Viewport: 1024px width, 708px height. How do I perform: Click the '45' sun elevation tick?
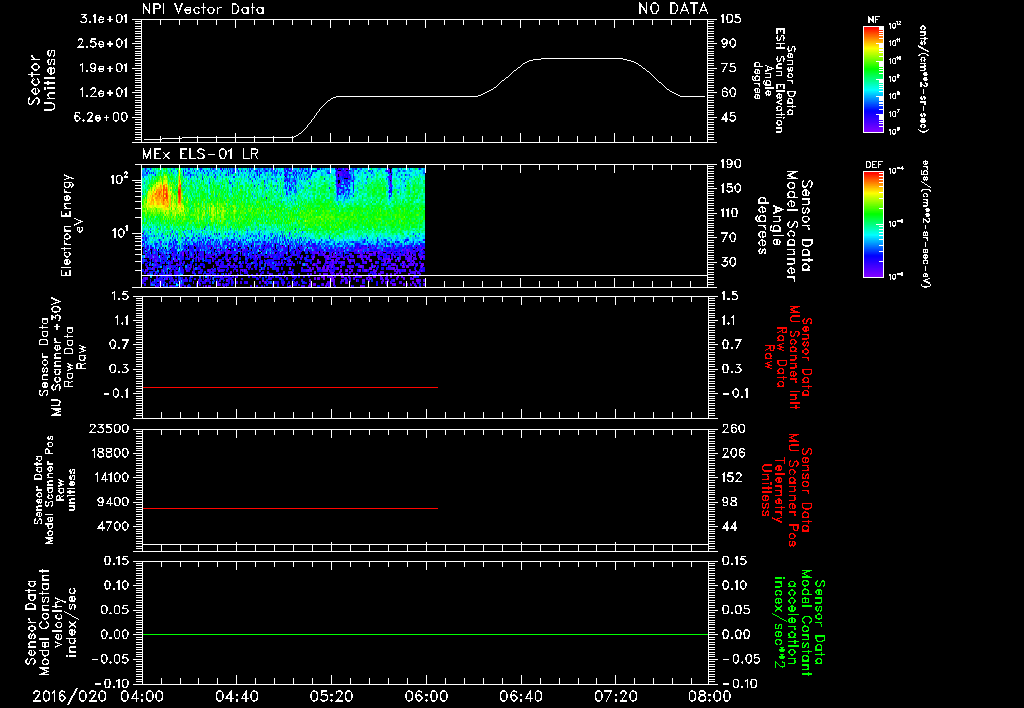(x=728, y=118)
